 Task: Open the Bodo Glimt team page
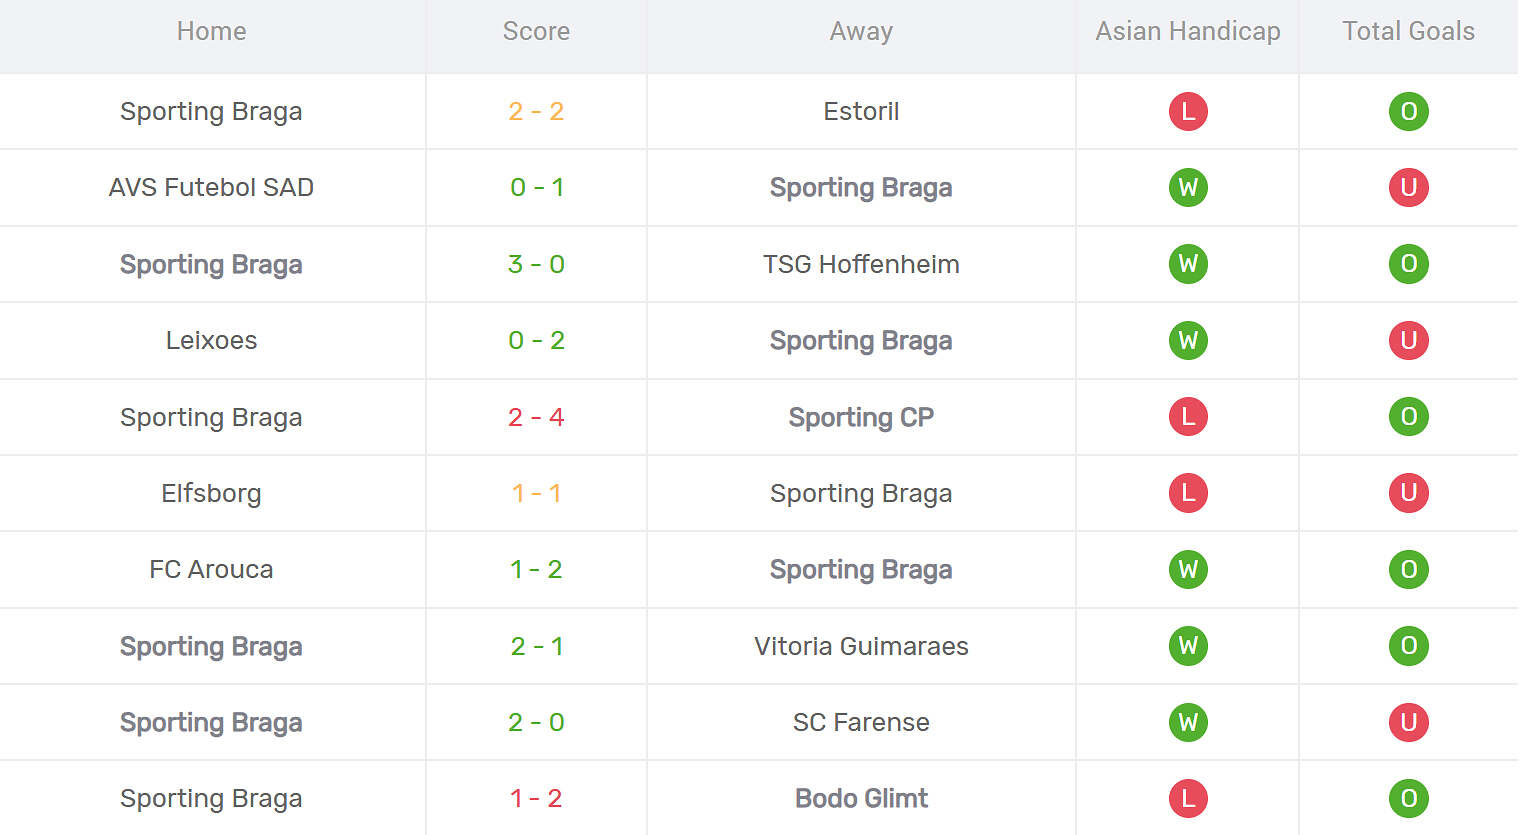861,798
